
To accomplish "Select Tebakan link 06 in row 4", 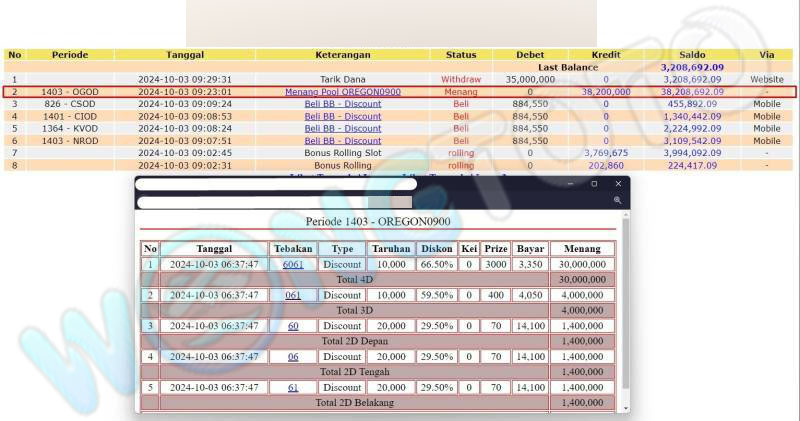I will 293,356.
